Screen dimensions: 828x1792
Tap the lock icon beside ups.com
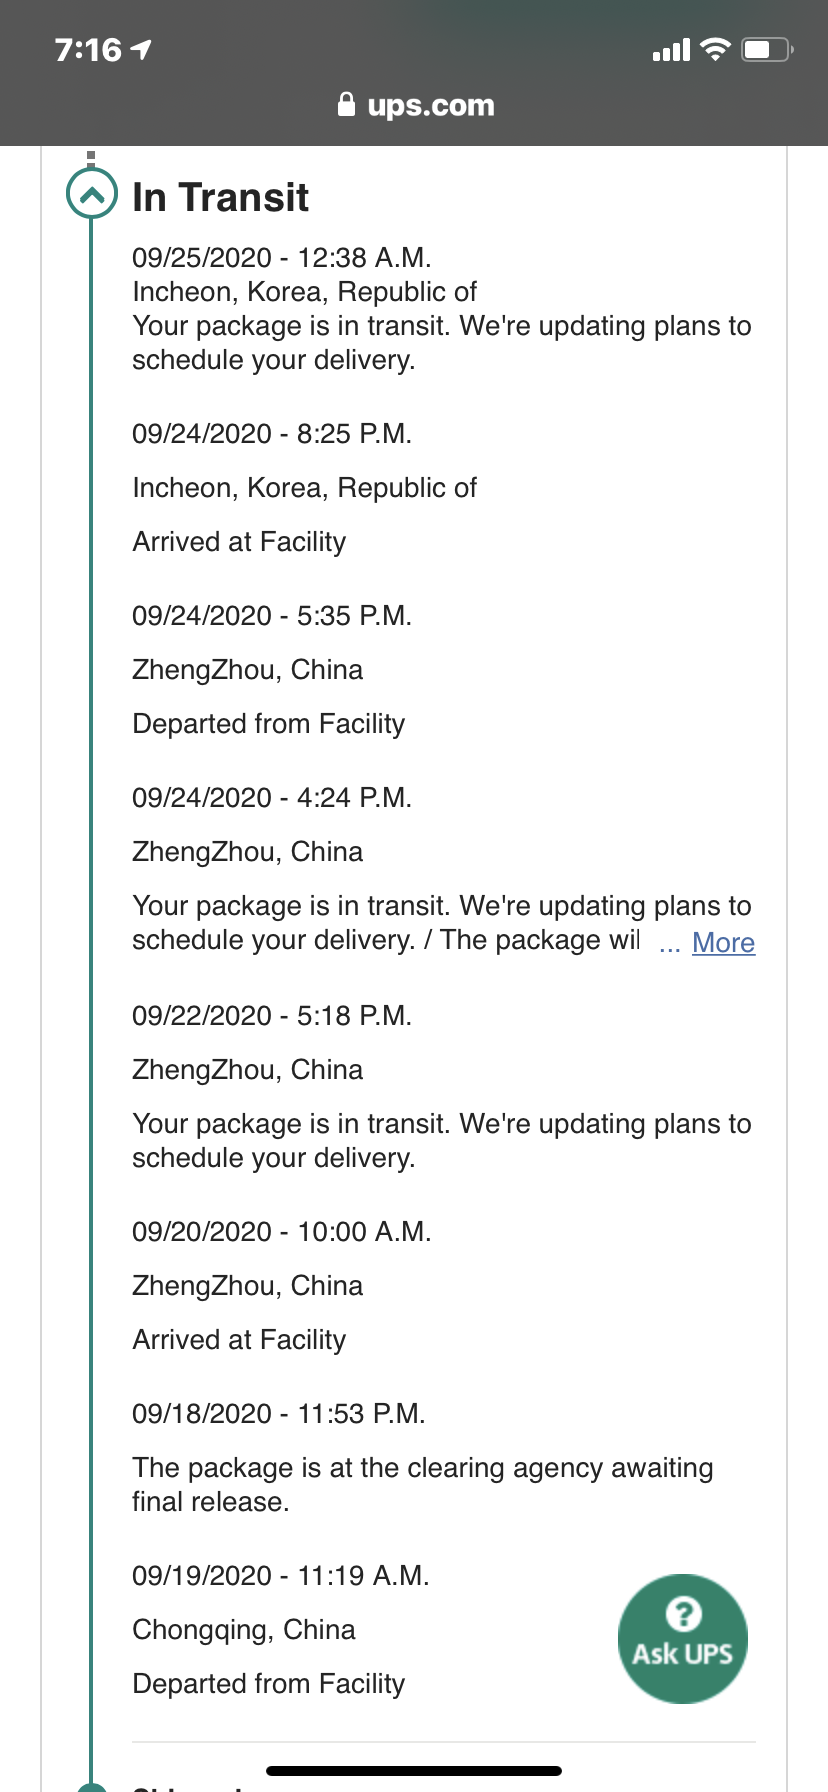coord(347,105)
